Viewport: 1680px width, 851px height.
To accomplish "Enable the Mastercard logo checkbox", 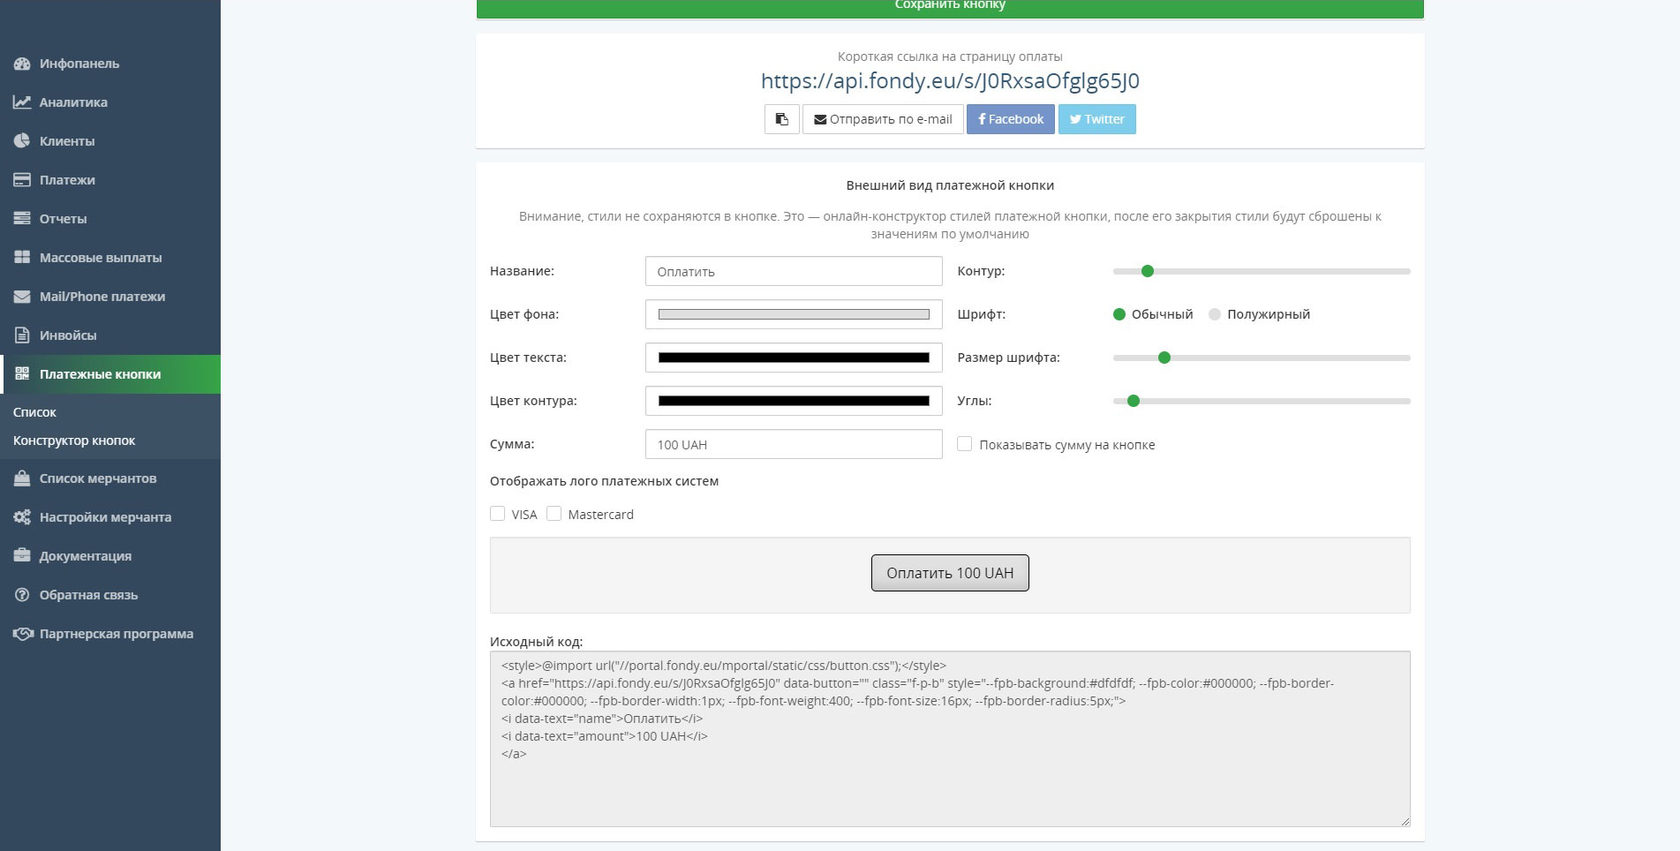I will (554, 514).
